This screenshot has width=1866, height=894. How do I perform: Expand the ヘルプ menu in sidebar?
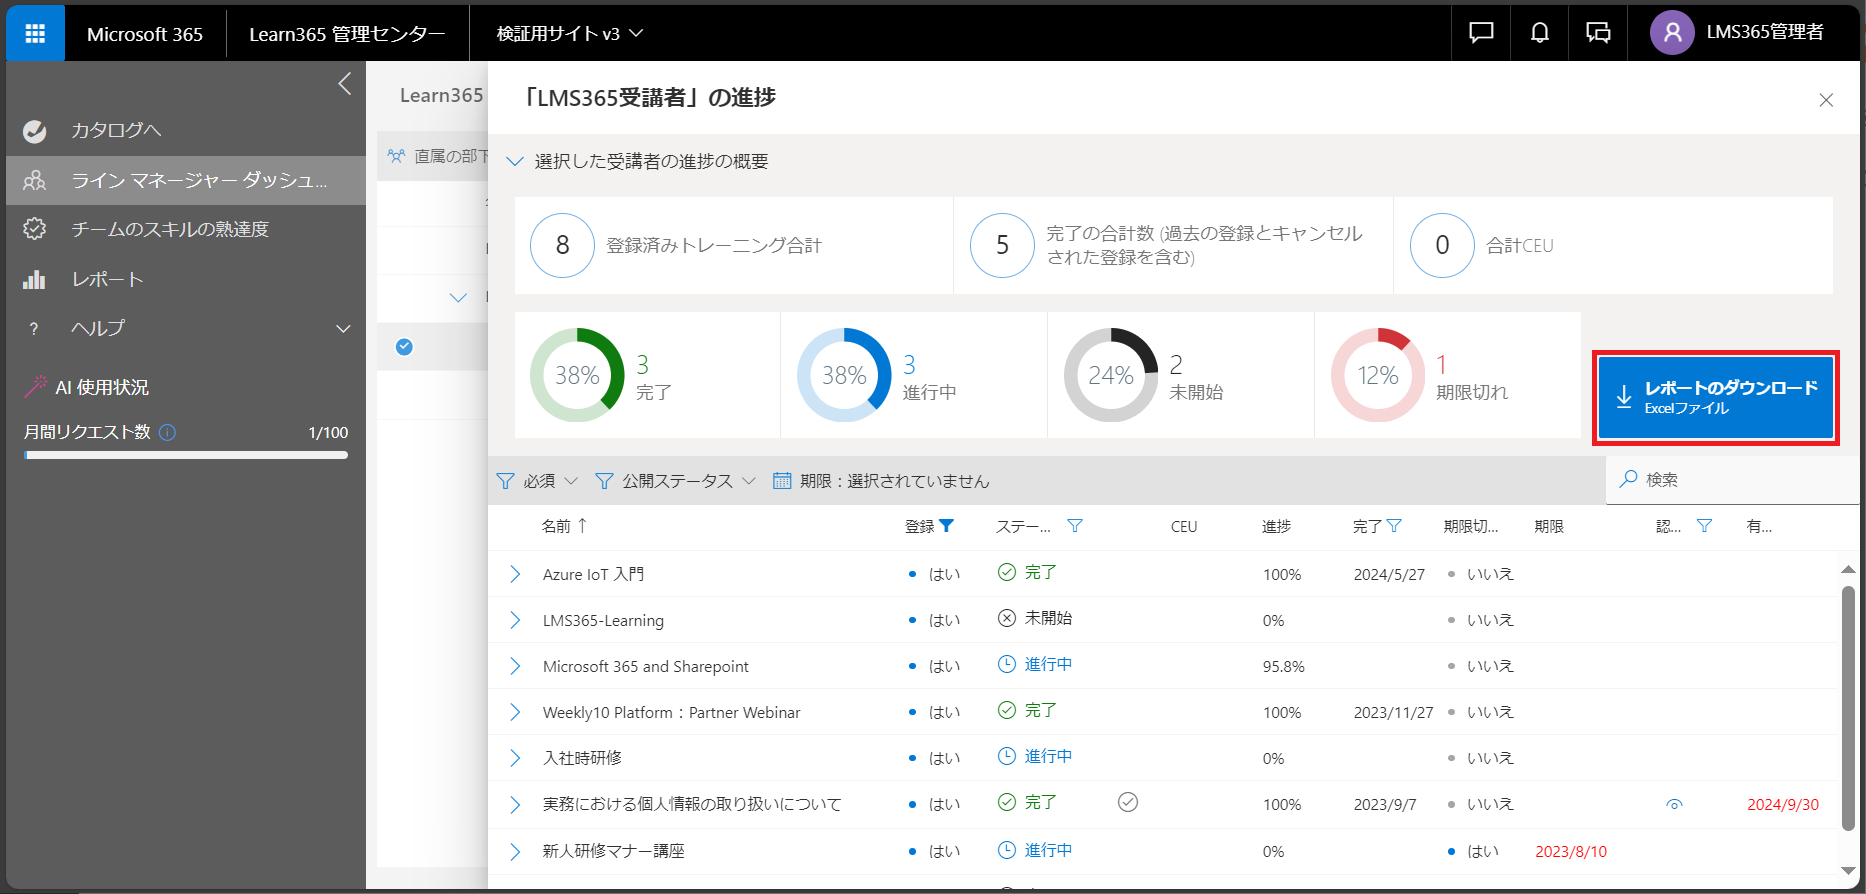click(x=343, y=328)
